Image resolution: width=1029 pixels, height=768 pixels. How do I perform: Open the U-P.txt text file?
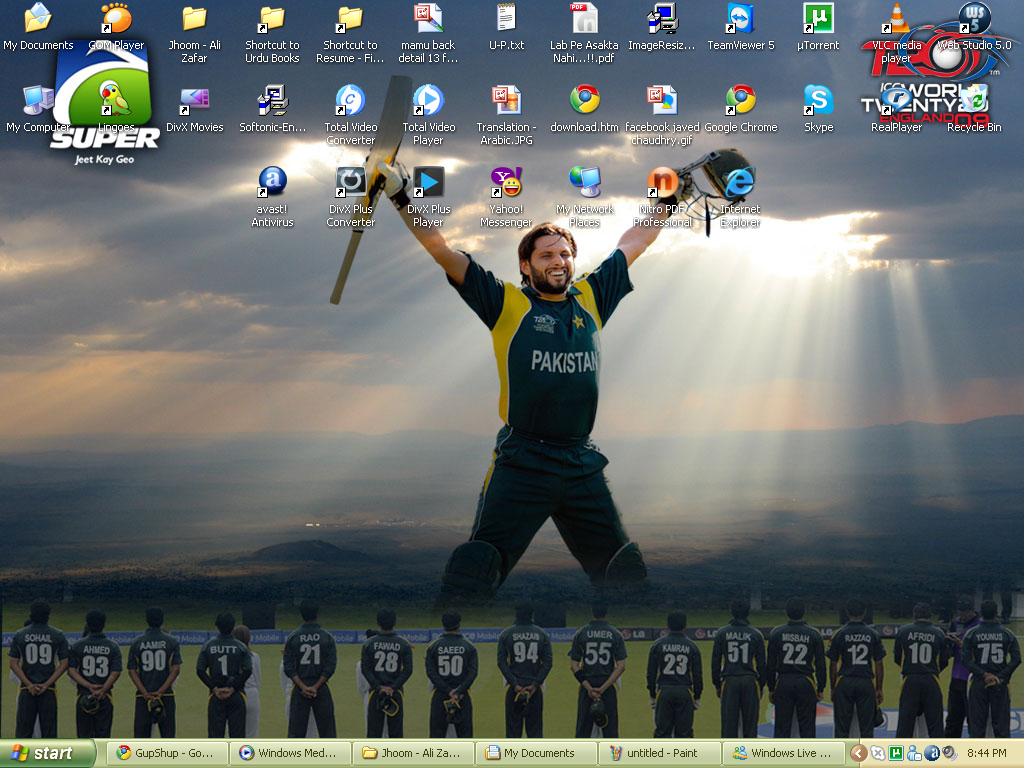(506, 20)
